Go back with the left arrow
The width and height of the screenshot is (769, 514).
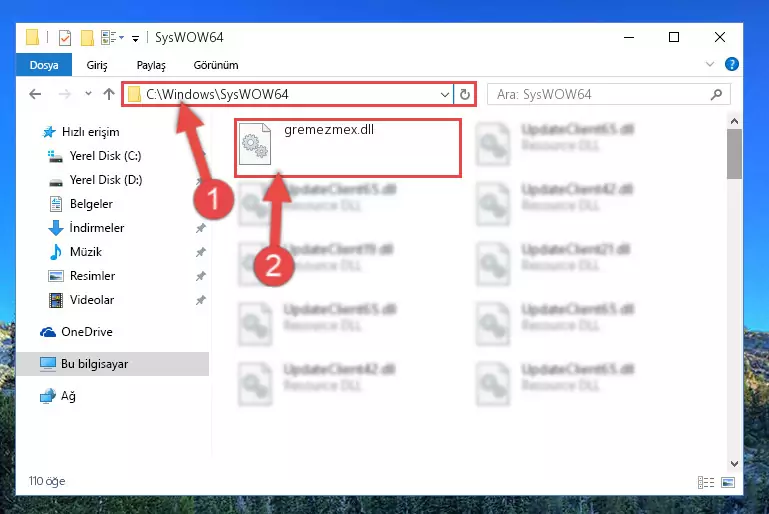35,94
